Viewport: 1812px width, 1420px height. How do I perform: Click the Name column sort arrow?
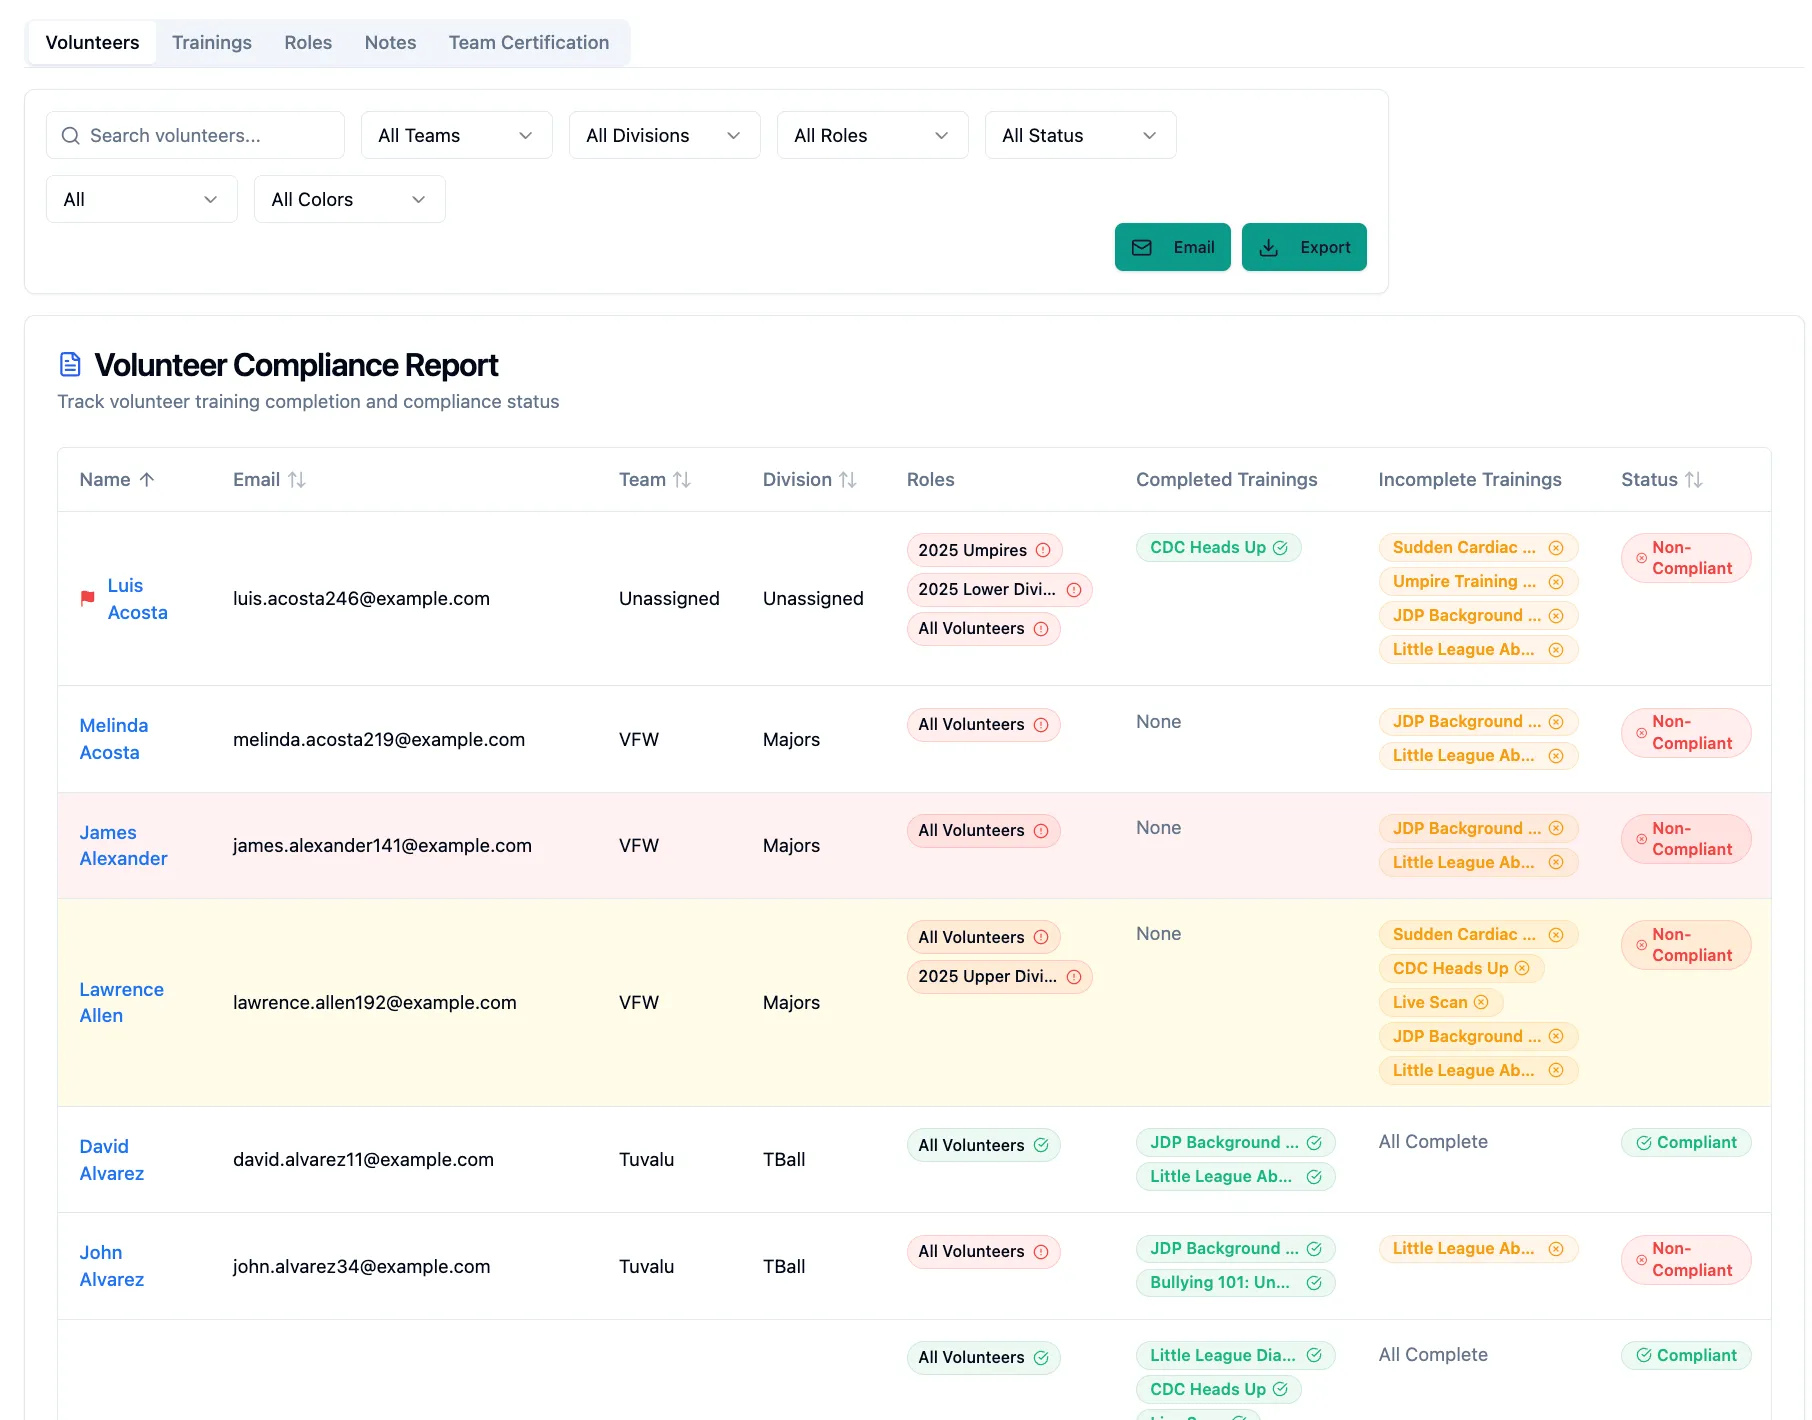pos(147,480)
